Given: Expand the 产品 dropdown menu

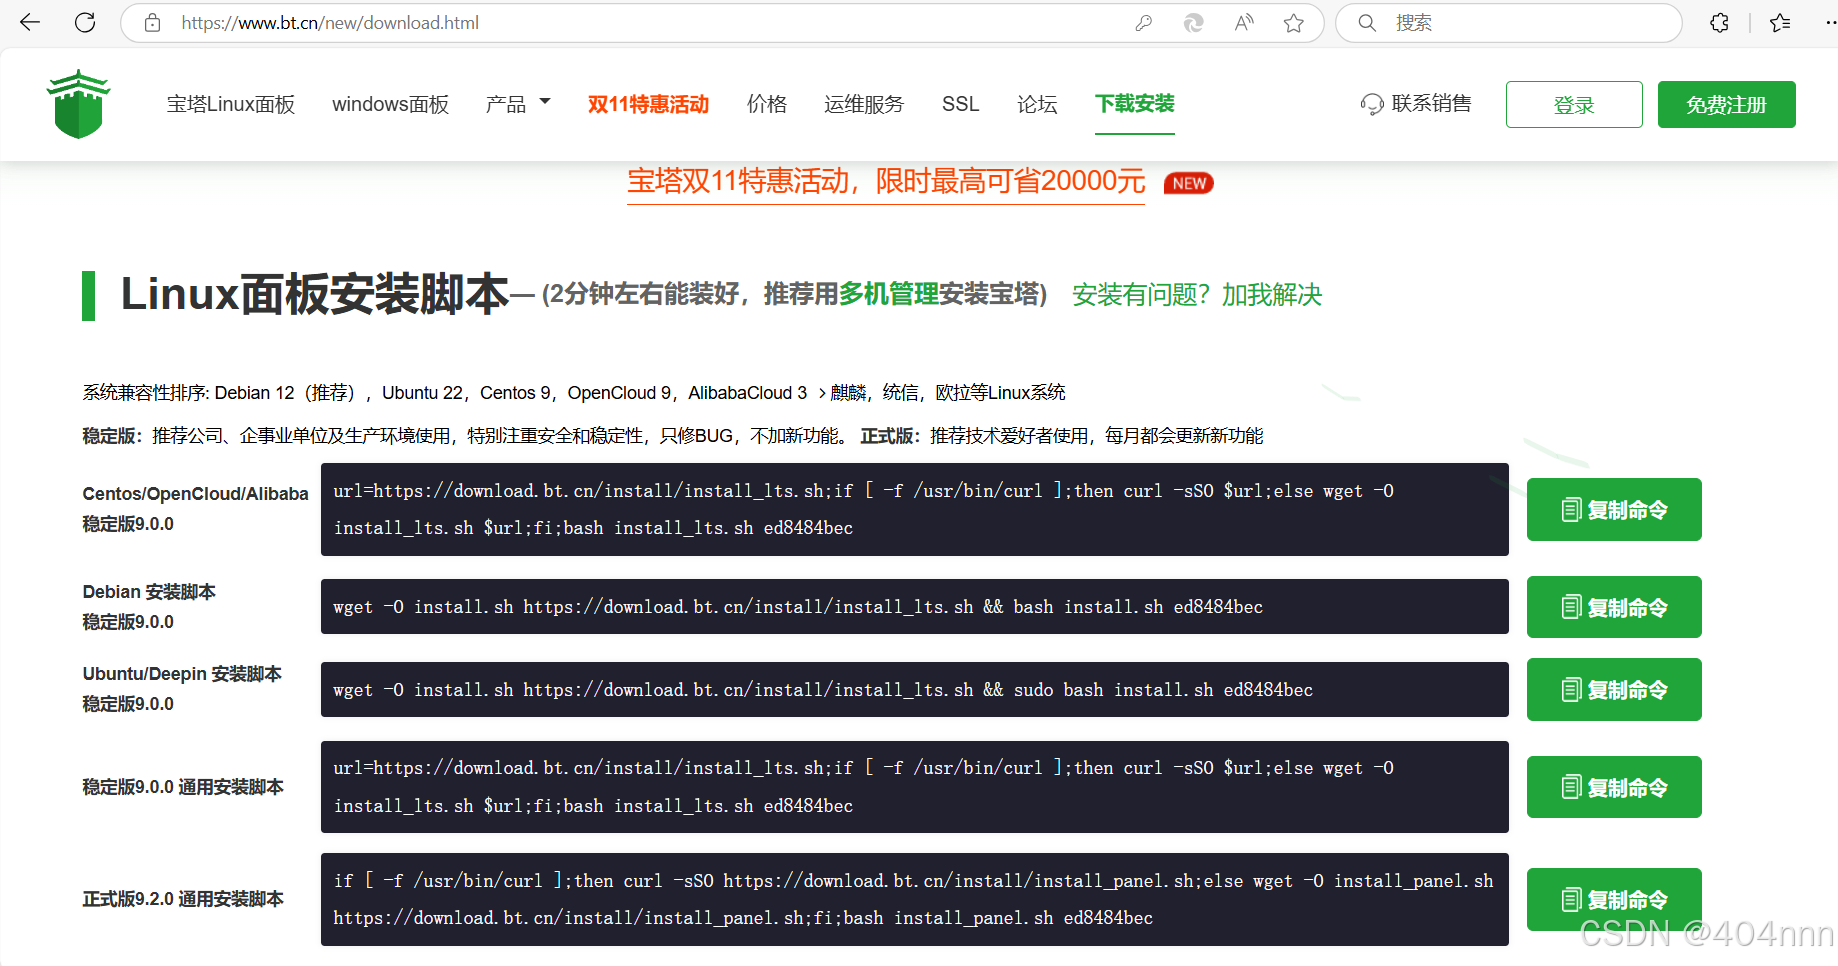Looking at the screenshot, I should point(518,104).
